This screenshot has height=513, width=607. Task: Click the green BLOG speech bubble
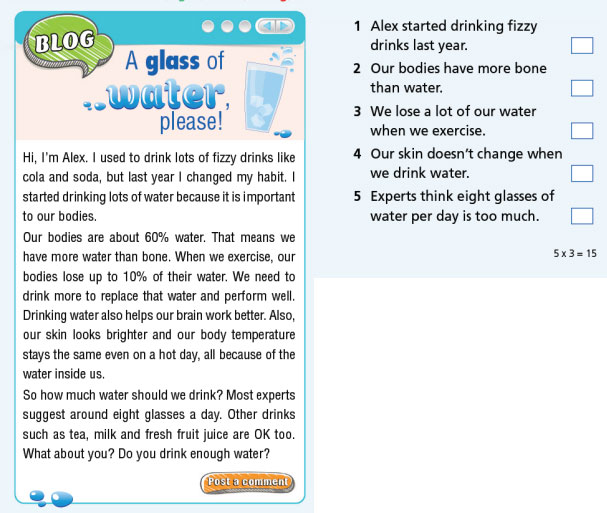coord(65,43)
